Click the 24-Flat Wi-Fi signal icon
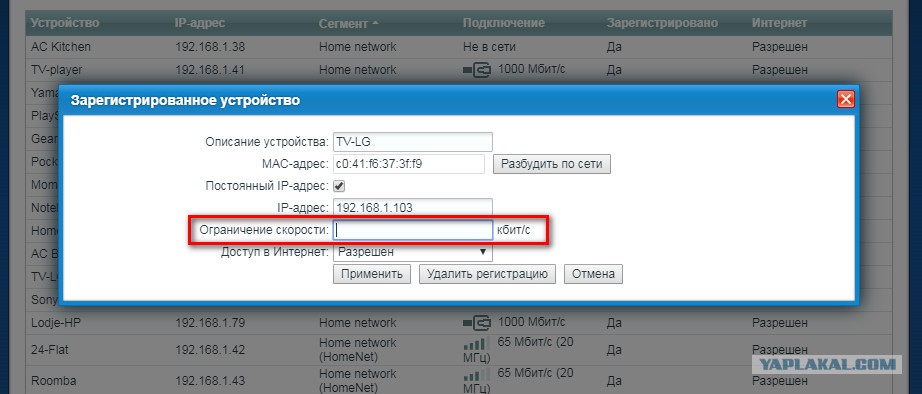The height and width of the screenshot is (394, 922). [475, 344]
